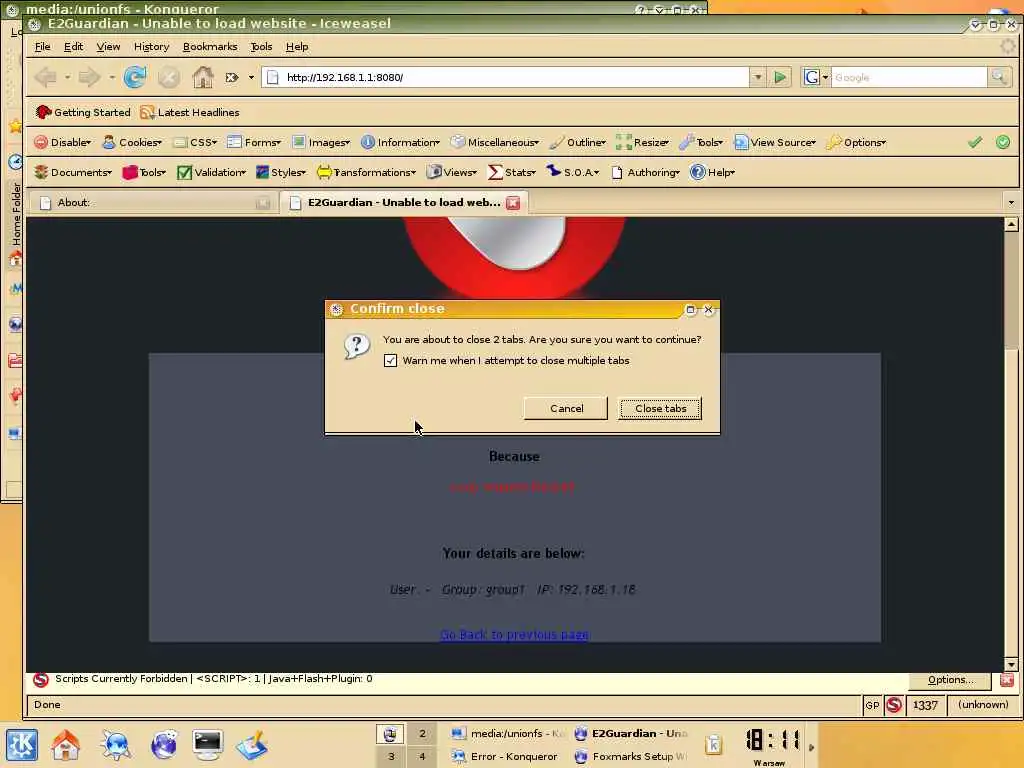Click the Close tabs button
This screenshot has height=768, width=1024.
click(x=660, y=408)
